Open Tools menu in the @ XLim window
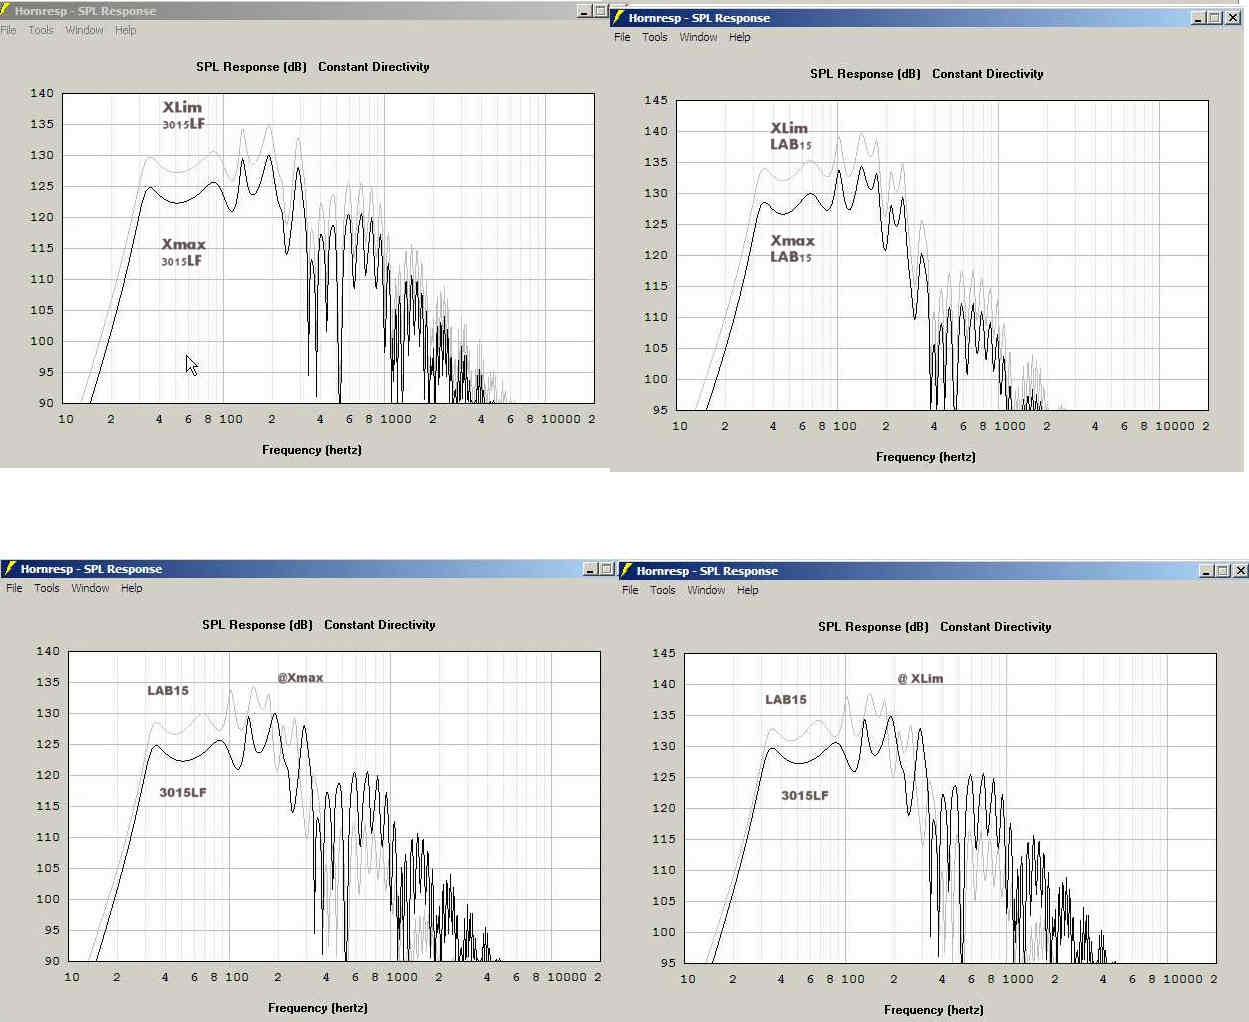The height and width of the screenshot is (1022, 1249). [x=663, y=590]
